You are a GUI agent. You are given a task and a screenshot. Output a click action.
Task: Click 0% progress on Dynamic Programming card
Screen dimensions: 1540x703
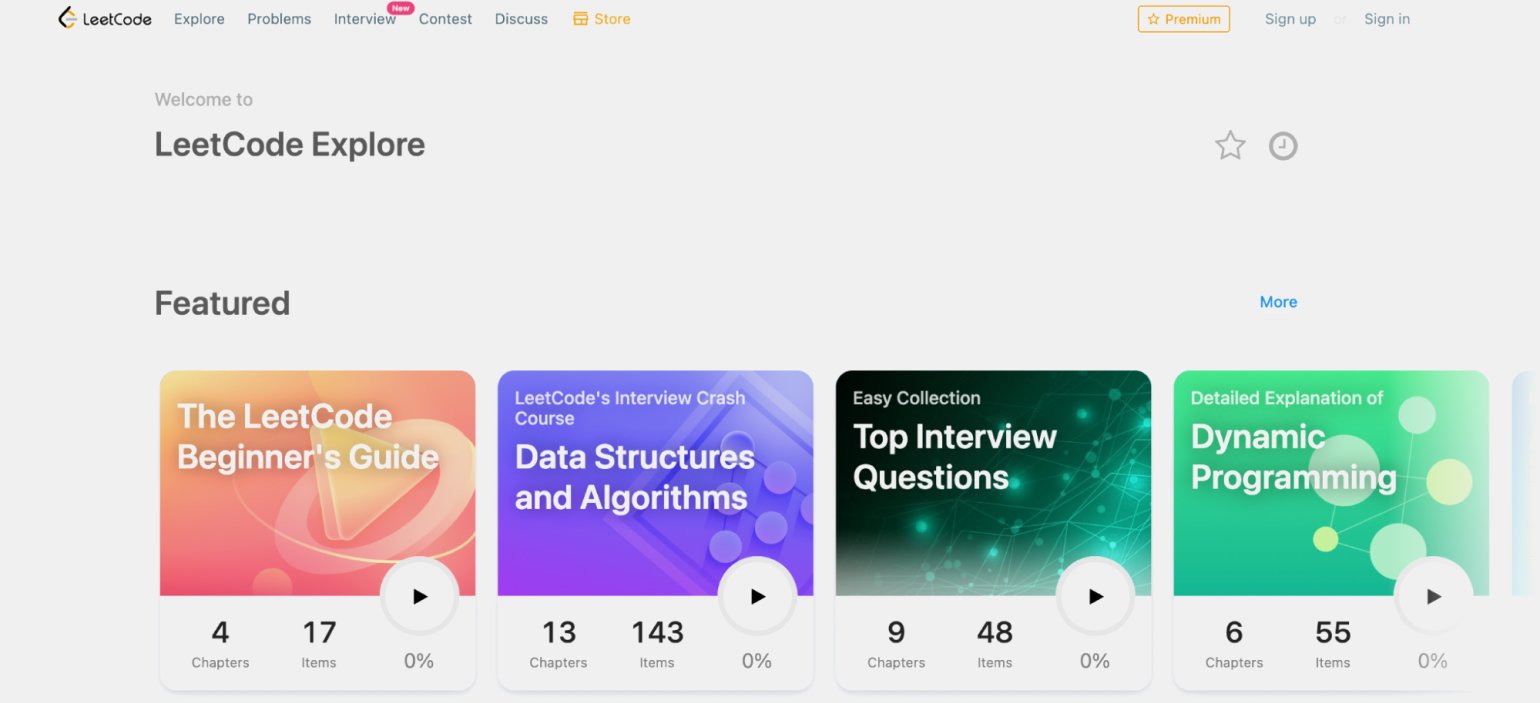coord(1433,661)
